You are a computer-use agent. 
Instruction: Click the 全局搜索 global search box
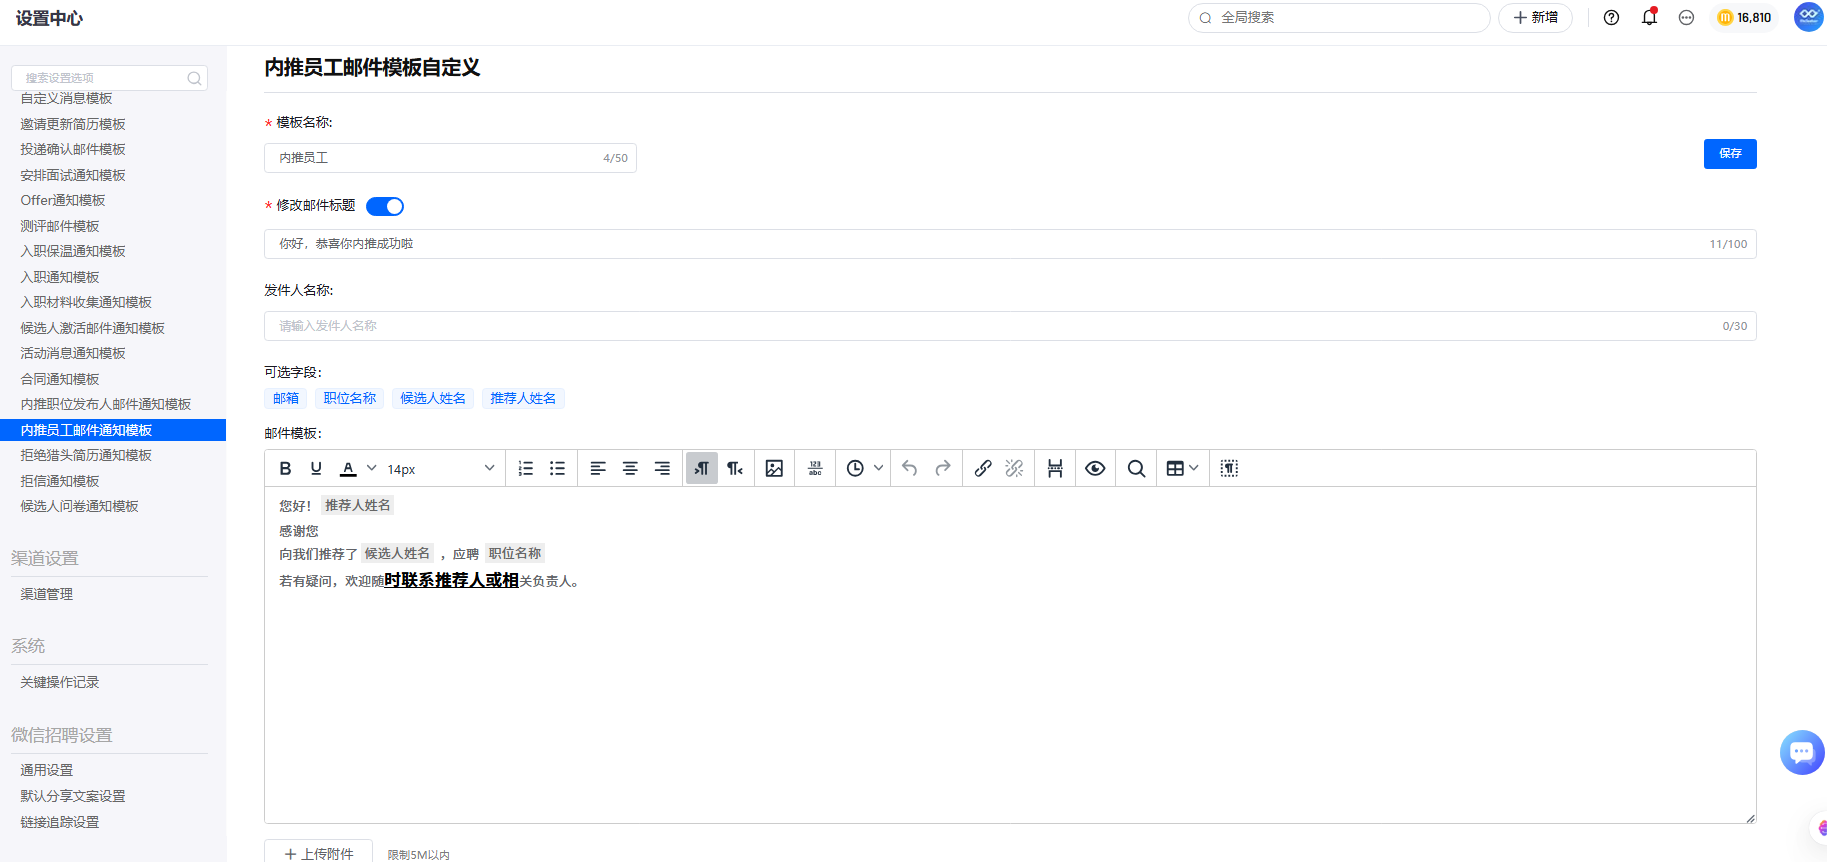[1339, 18]
